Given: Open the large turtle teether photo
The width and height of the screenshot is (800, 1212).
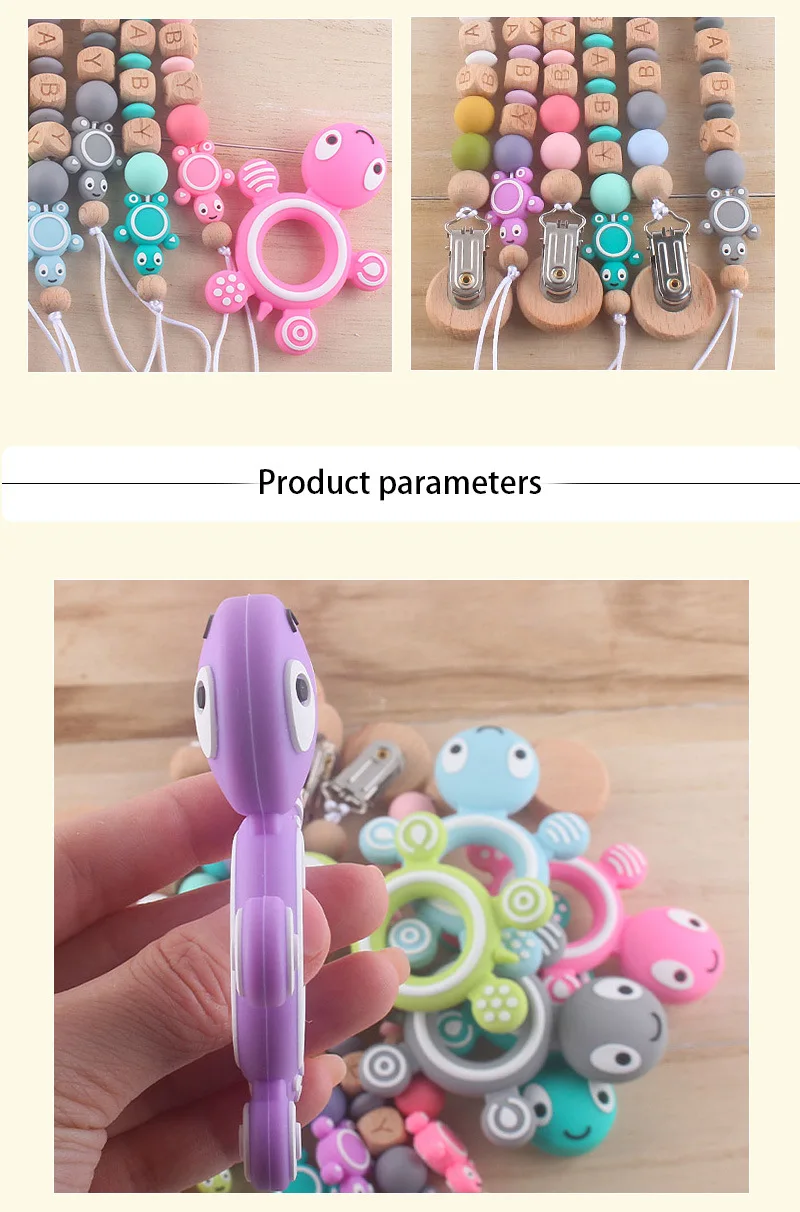Looking at the screenshot, I should (401, 886).
